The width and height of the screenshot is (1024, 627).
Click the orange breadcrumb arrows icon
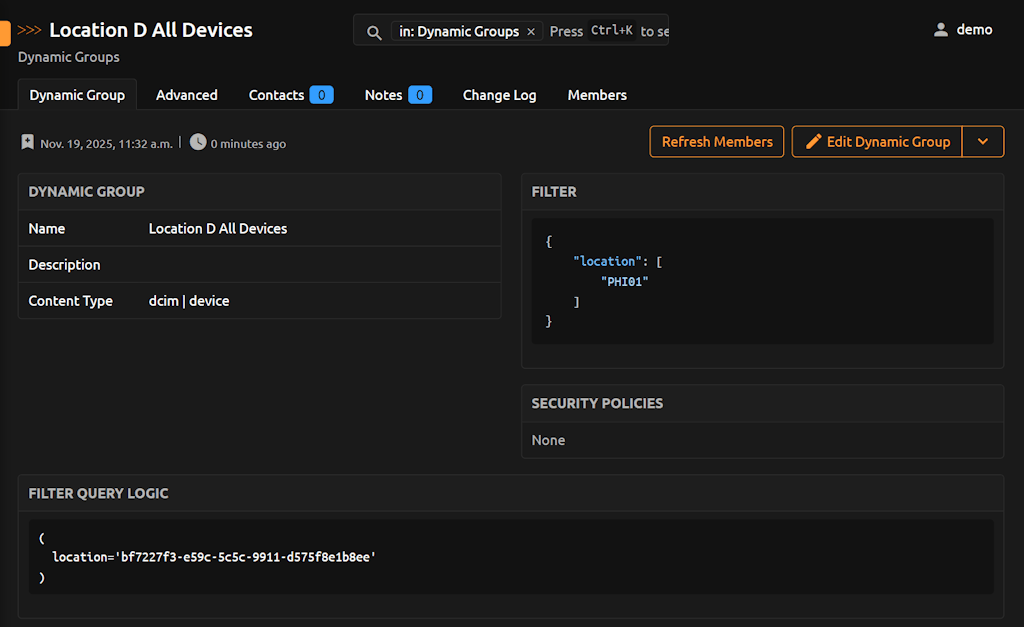[x=30, y=30]
